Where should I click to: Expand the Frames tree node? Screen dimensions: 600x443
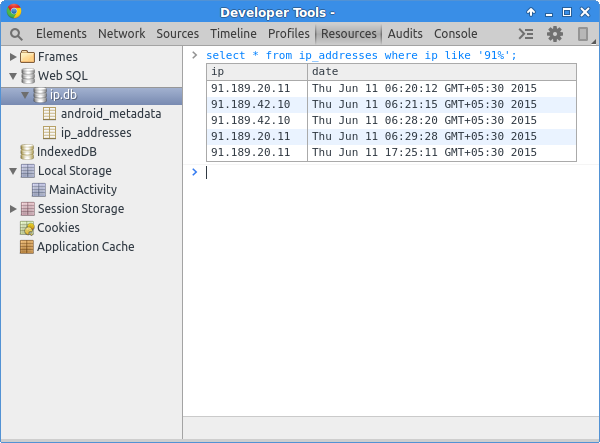coord(13,57)
